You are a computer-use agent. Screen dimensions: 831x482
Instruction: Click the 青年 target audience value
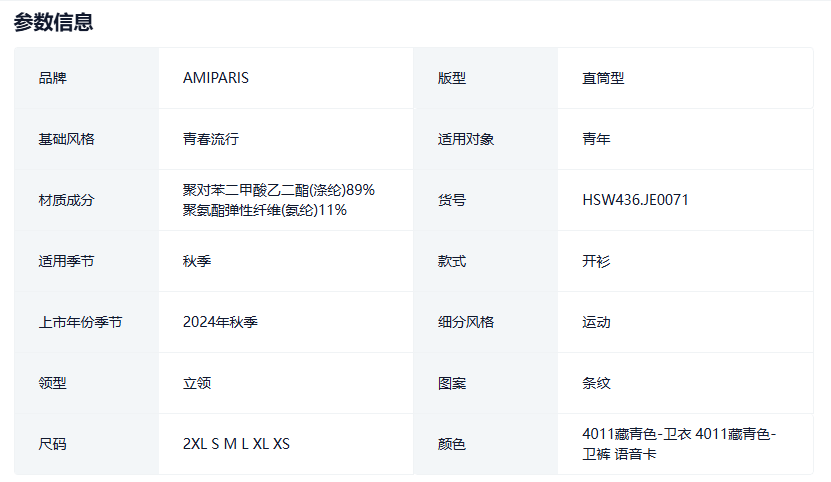click(x=596, y=139)
